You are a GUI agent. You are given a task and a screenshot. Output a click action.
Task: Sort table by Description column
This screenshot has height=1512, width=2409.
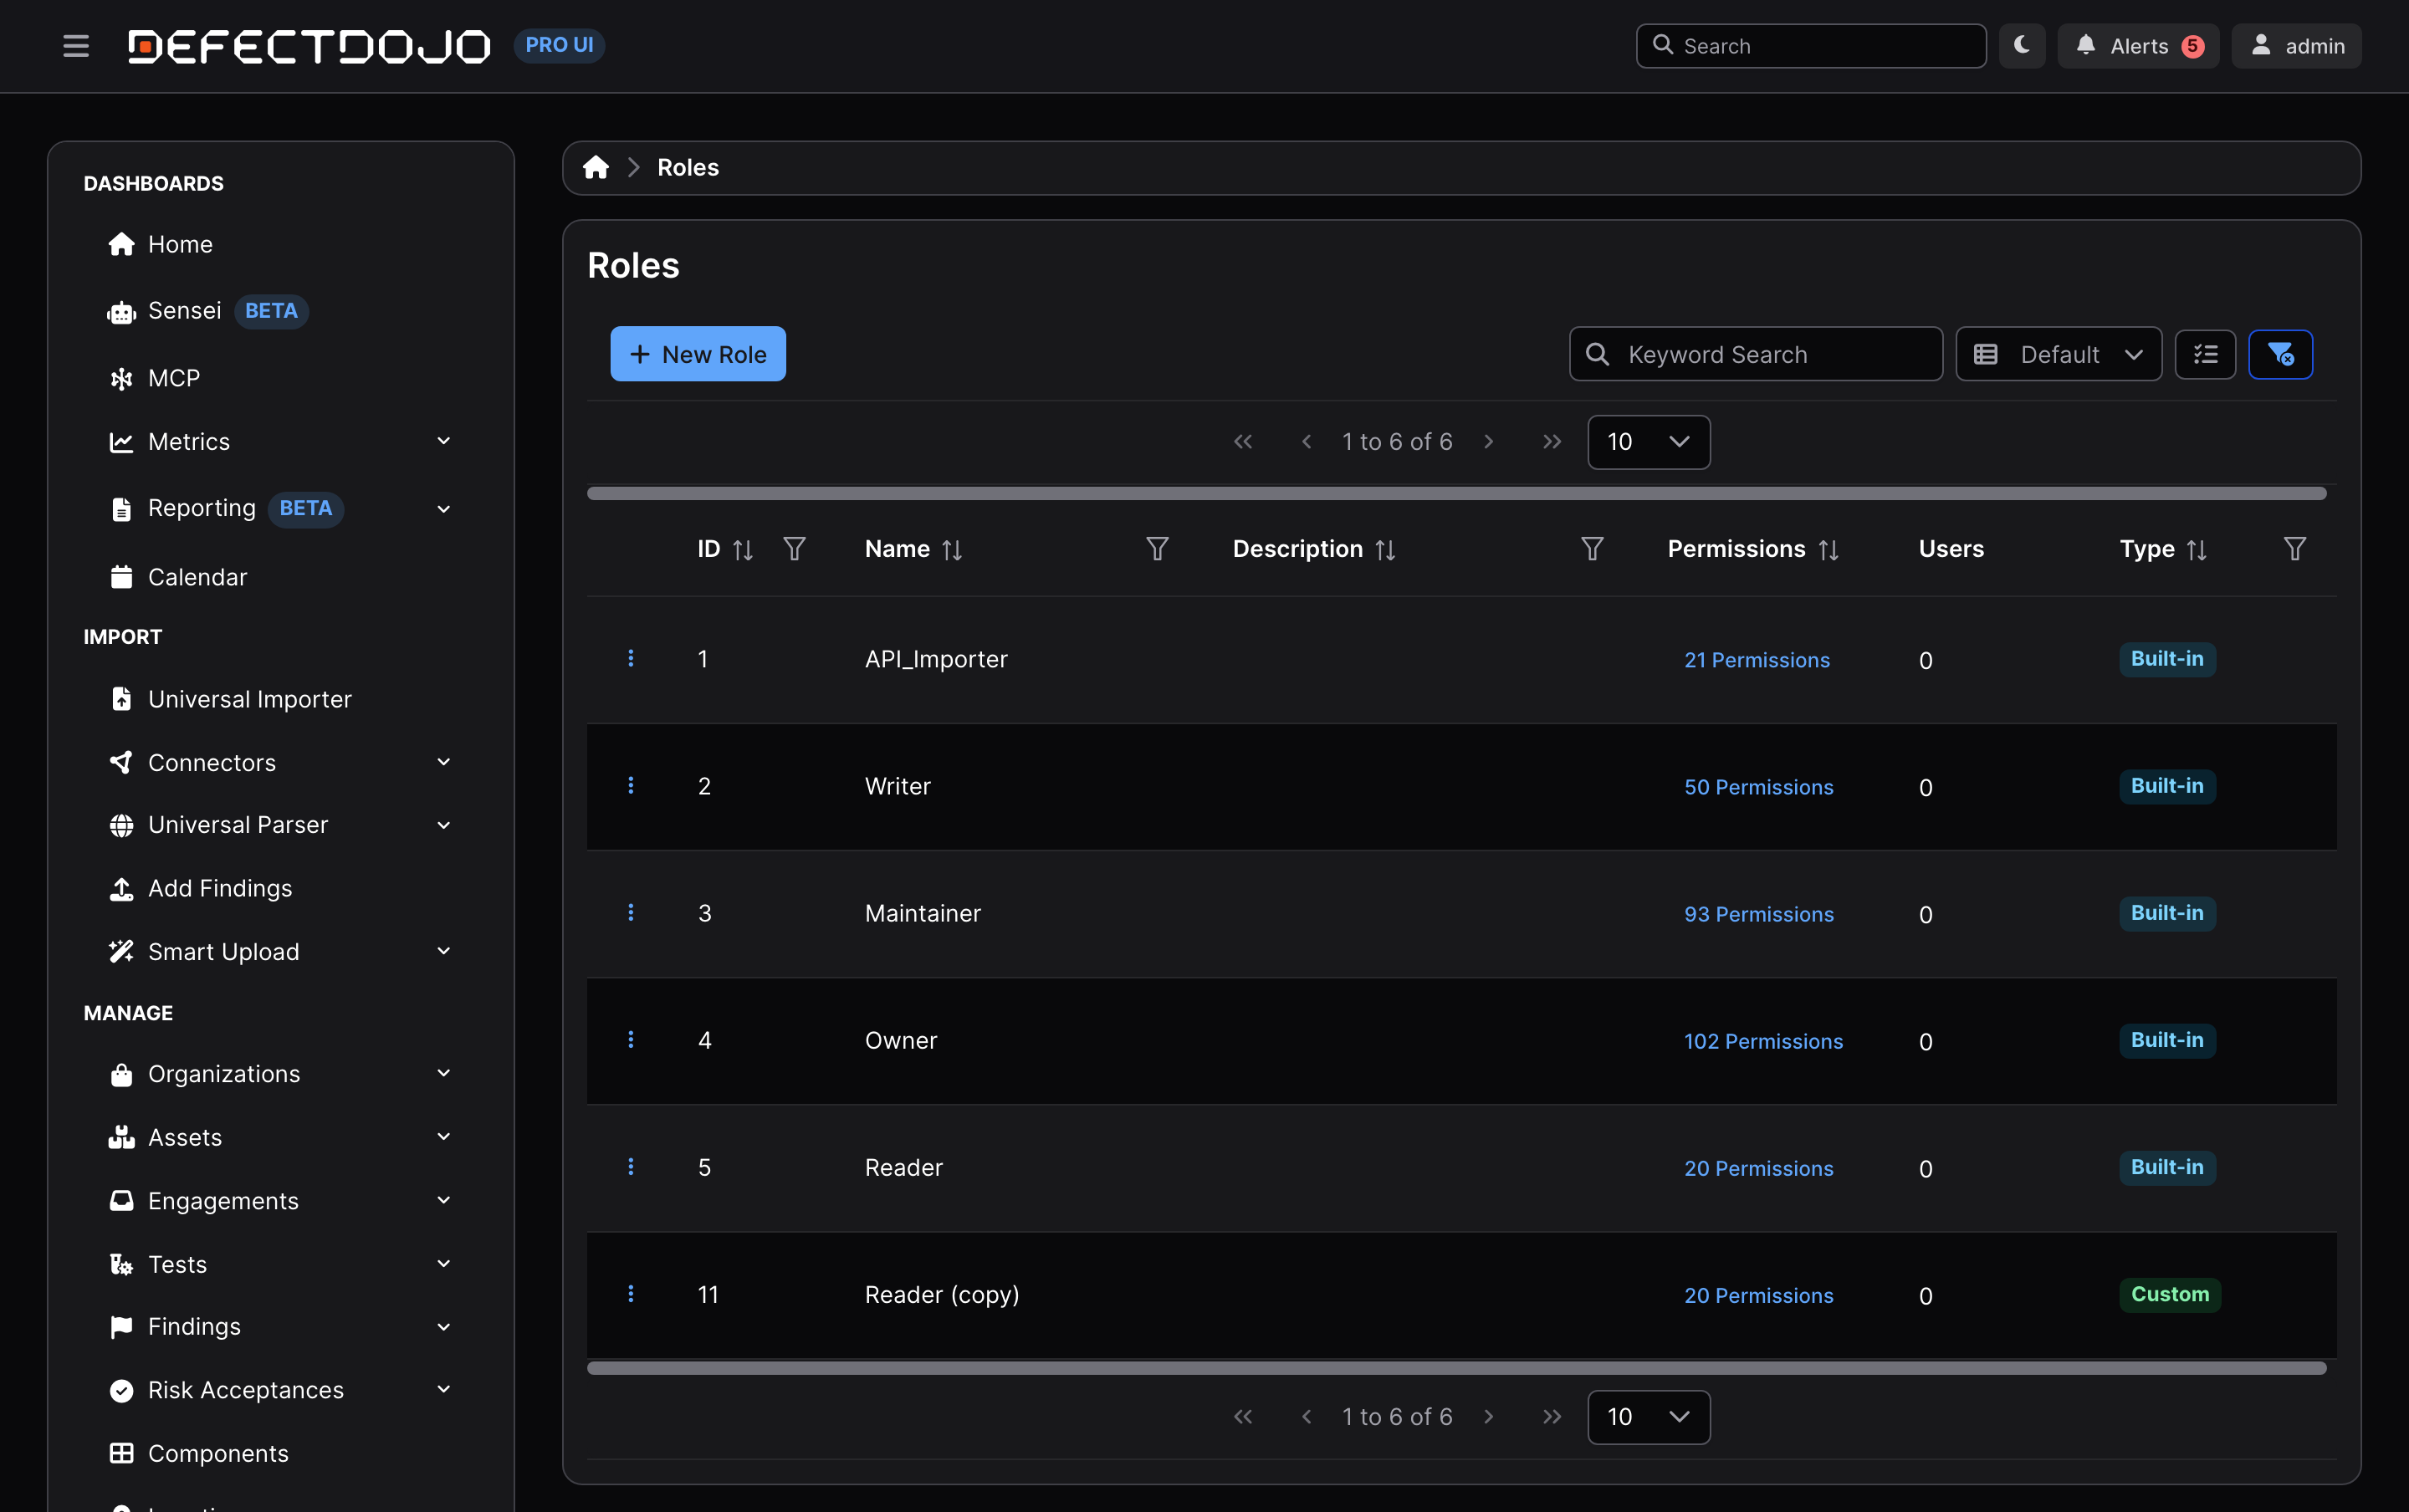(1385, 550)
